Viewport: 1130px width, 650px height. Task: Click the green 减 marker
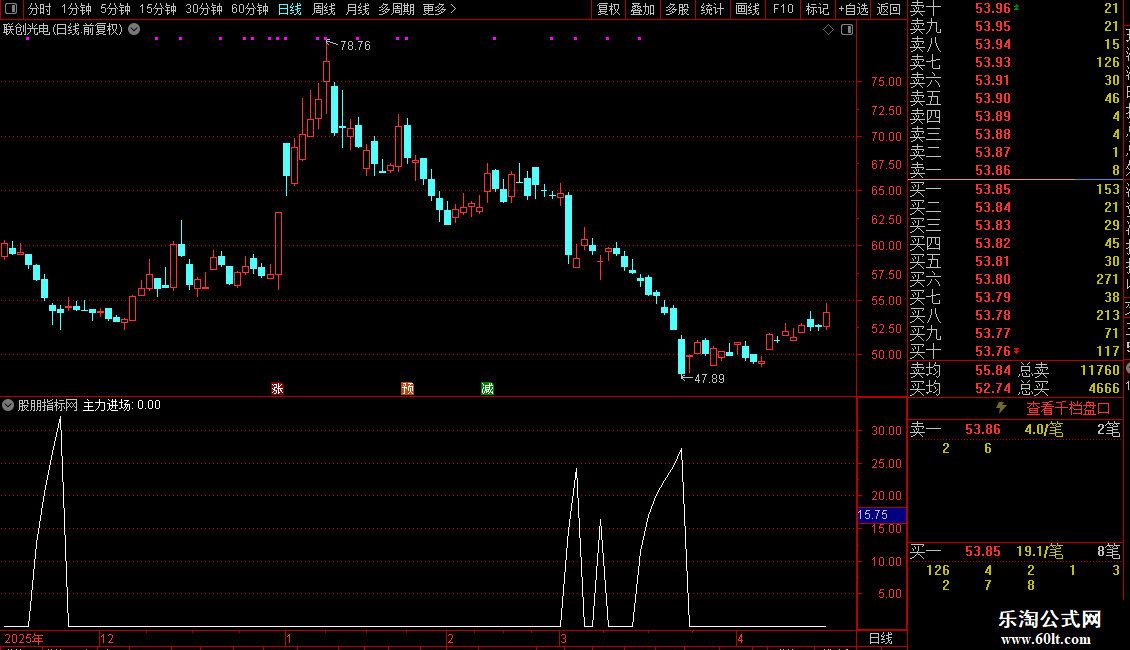[x=487, y=388]
